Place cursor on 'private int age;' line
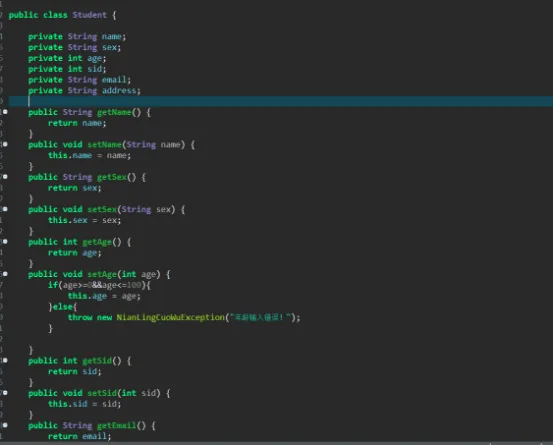 pyautogui.click(x=67, y=58)
